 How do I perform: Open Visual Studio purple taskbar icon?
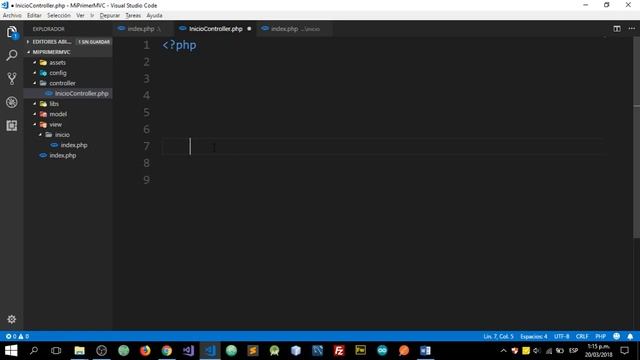point(188,351)
